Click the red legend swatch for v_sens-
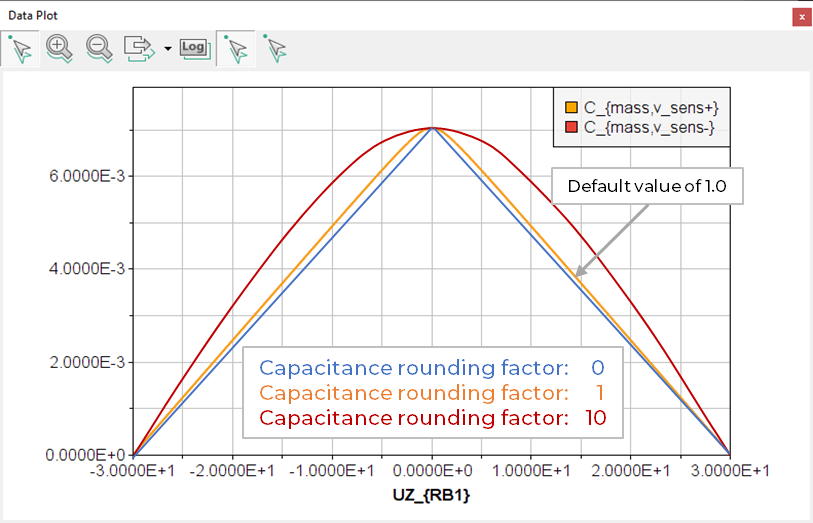The height and width of the screenshot is (523, 813). (572, 127)
